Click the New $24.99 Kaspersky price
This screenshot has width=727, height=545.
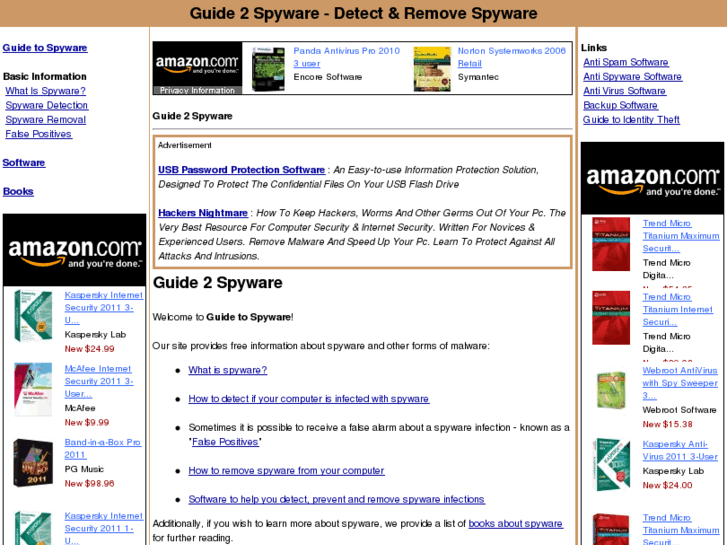click(x=89, y=349)
